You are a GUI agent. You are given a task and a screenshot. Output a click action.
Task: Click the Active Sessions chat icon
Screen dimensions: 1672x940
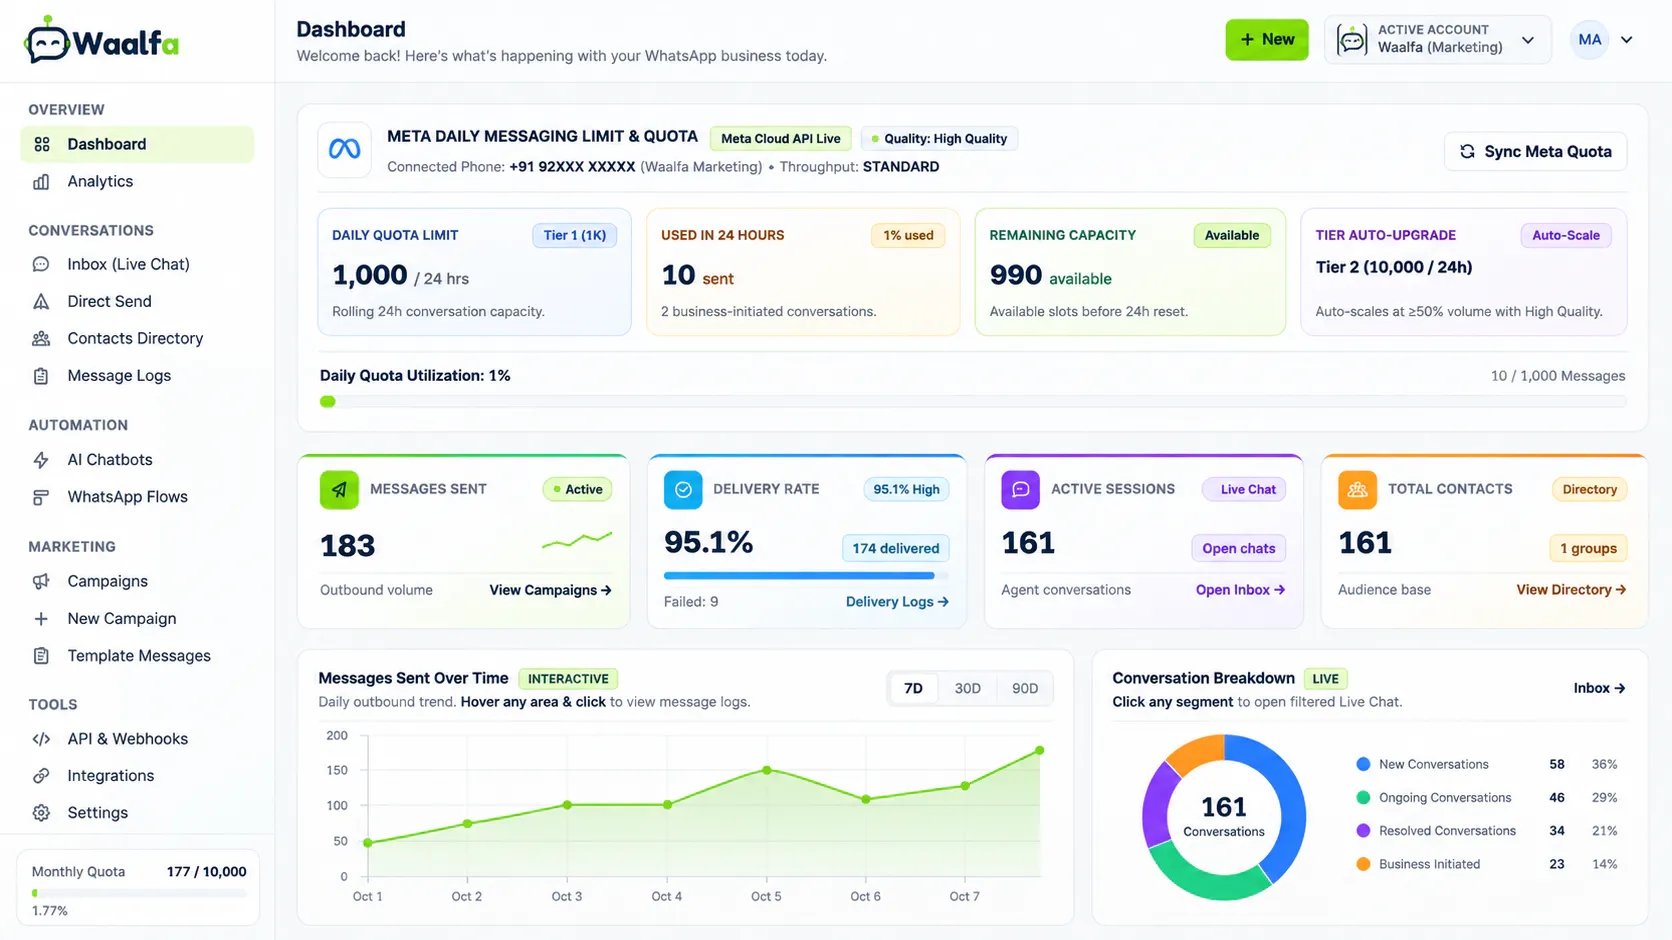pos(1020,489)
